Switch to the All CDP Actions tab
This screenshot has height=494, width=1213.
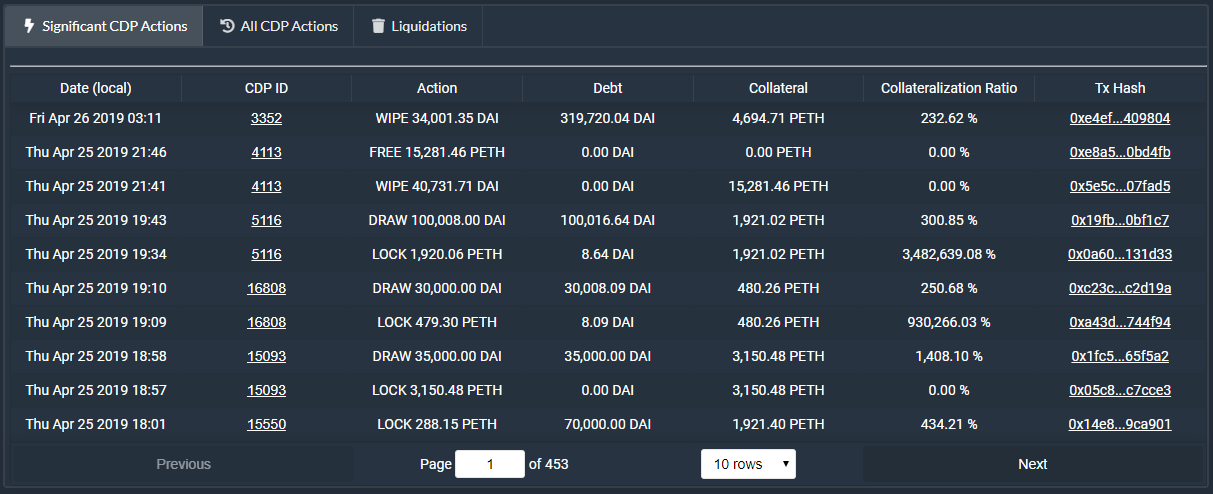[x=278, y=26]
